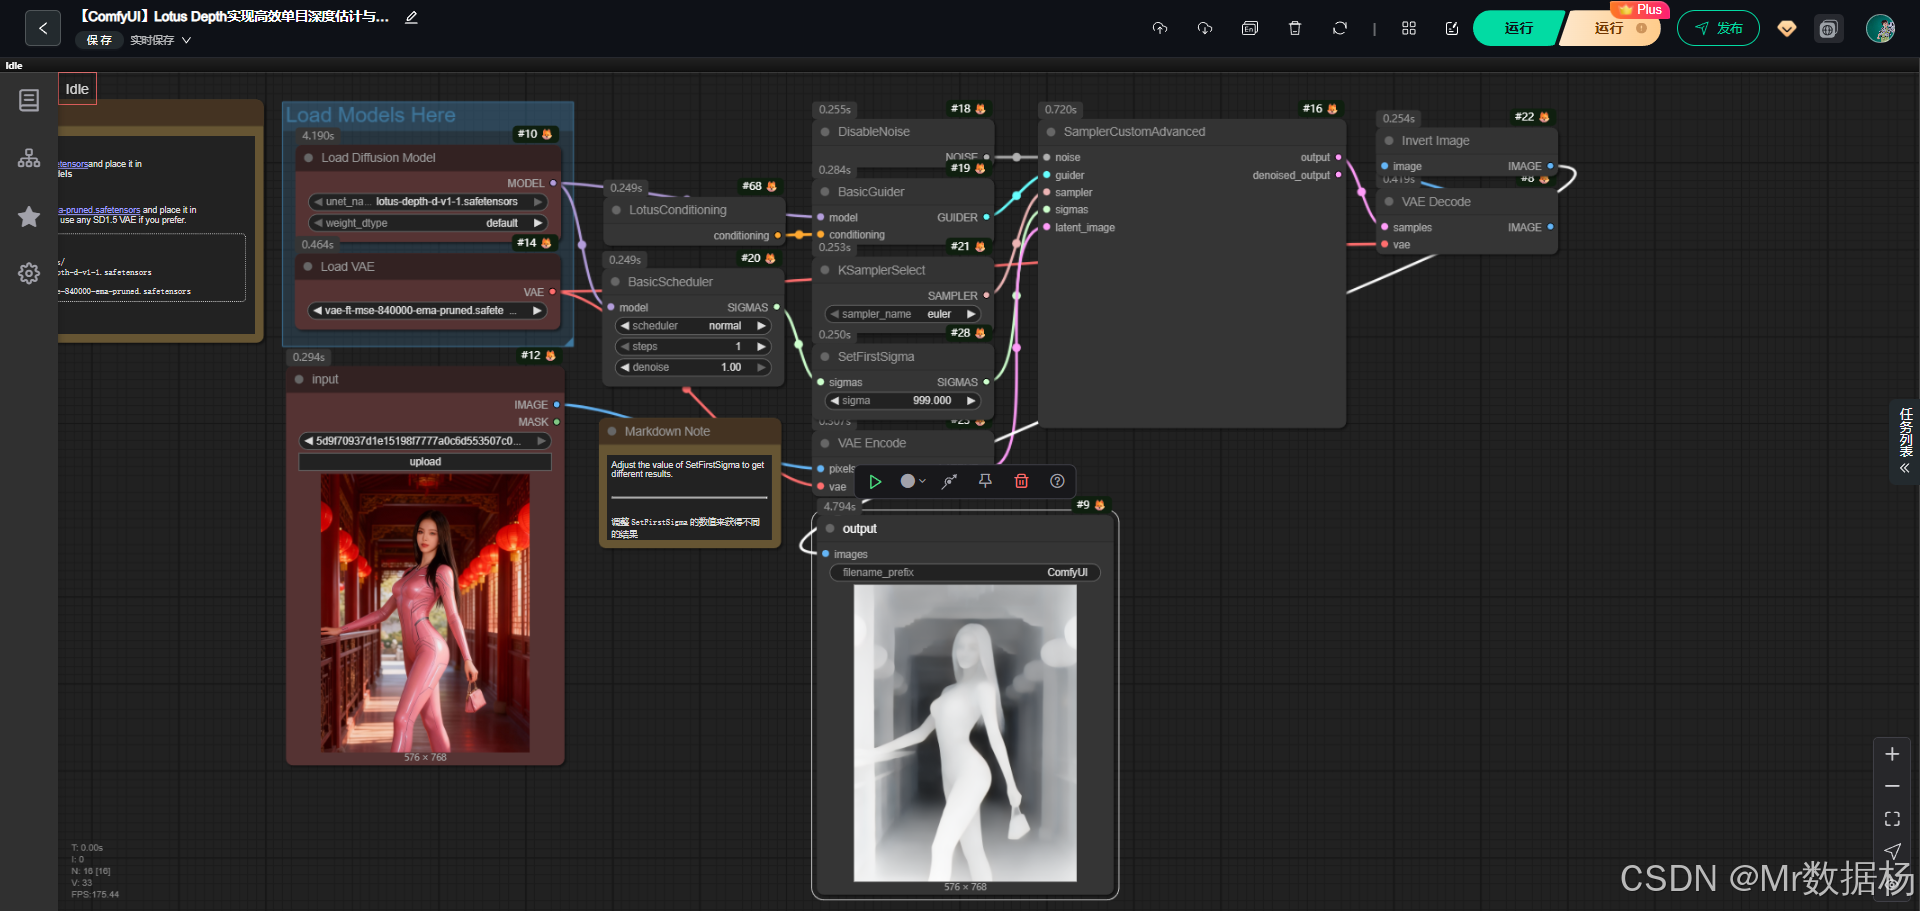Toggle the En language translation icon
Image resolution: width=1920 pixels, height=911 pixels.
click(1250, 28)
